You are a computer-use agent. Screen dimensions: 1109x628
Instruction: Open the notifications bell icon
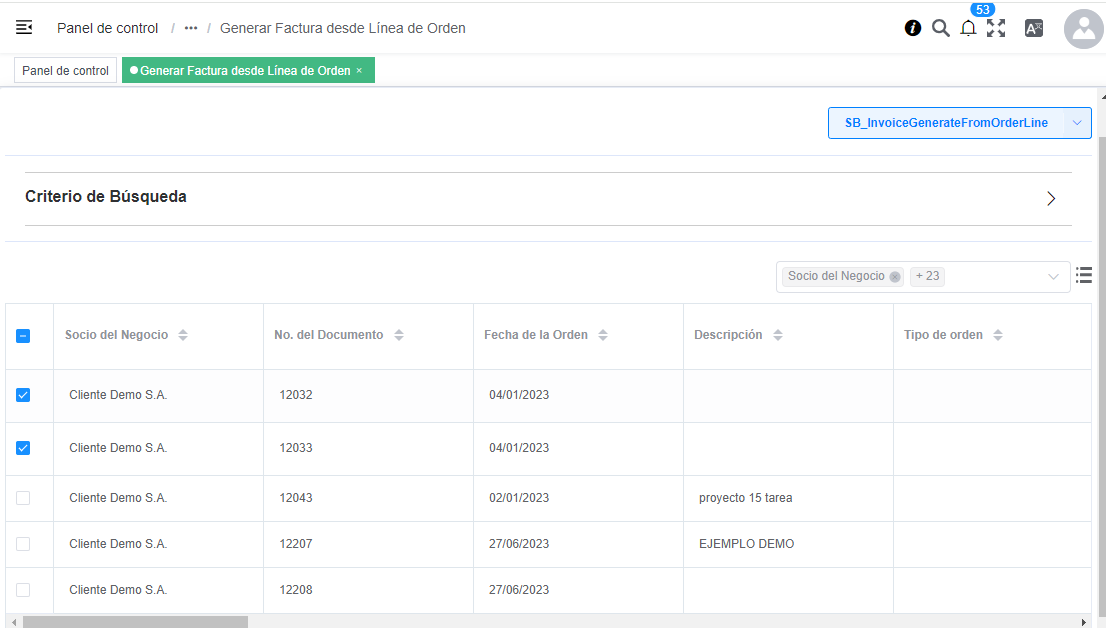[x=968, y=28]
